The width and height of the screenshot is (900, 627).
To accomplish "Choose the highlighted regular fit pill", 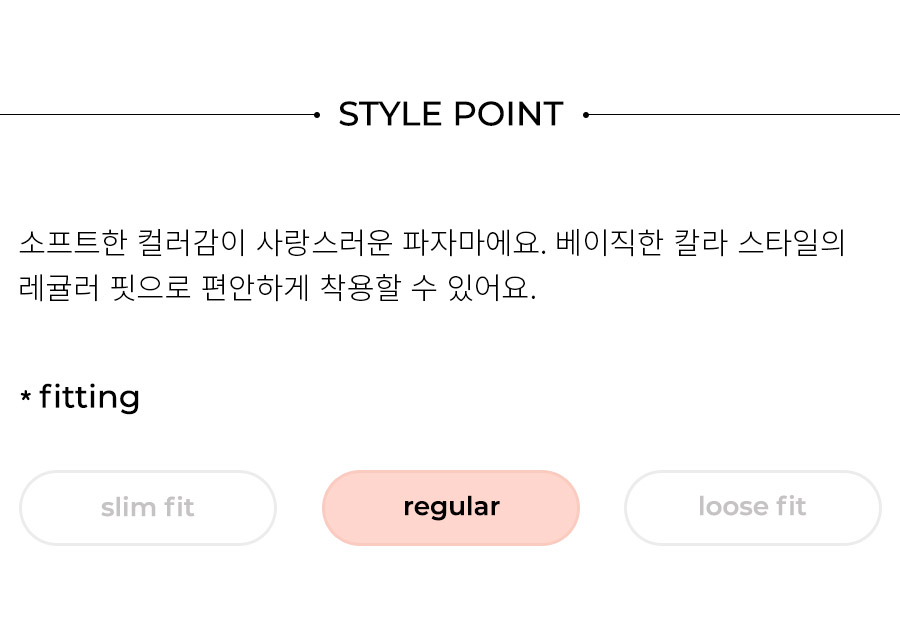I will 451,508.
